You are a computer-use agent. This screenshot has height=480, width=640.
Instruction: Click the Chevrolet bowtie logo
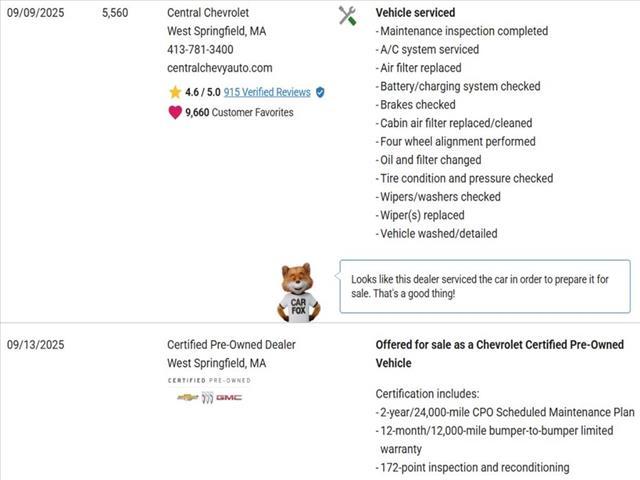coord(187,397)
